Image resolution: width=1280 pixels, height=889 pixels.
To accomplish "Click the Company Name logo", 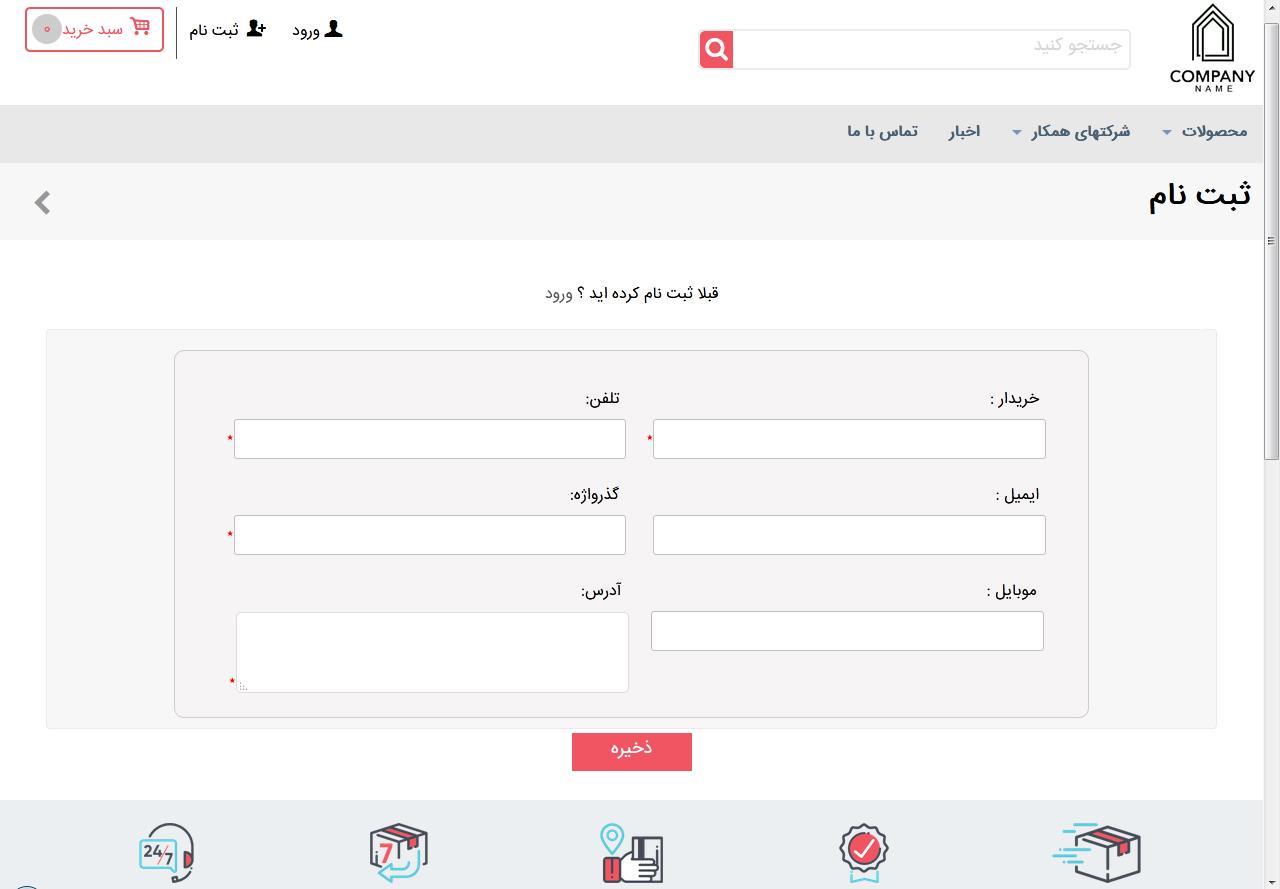I will coord(1212,48).
